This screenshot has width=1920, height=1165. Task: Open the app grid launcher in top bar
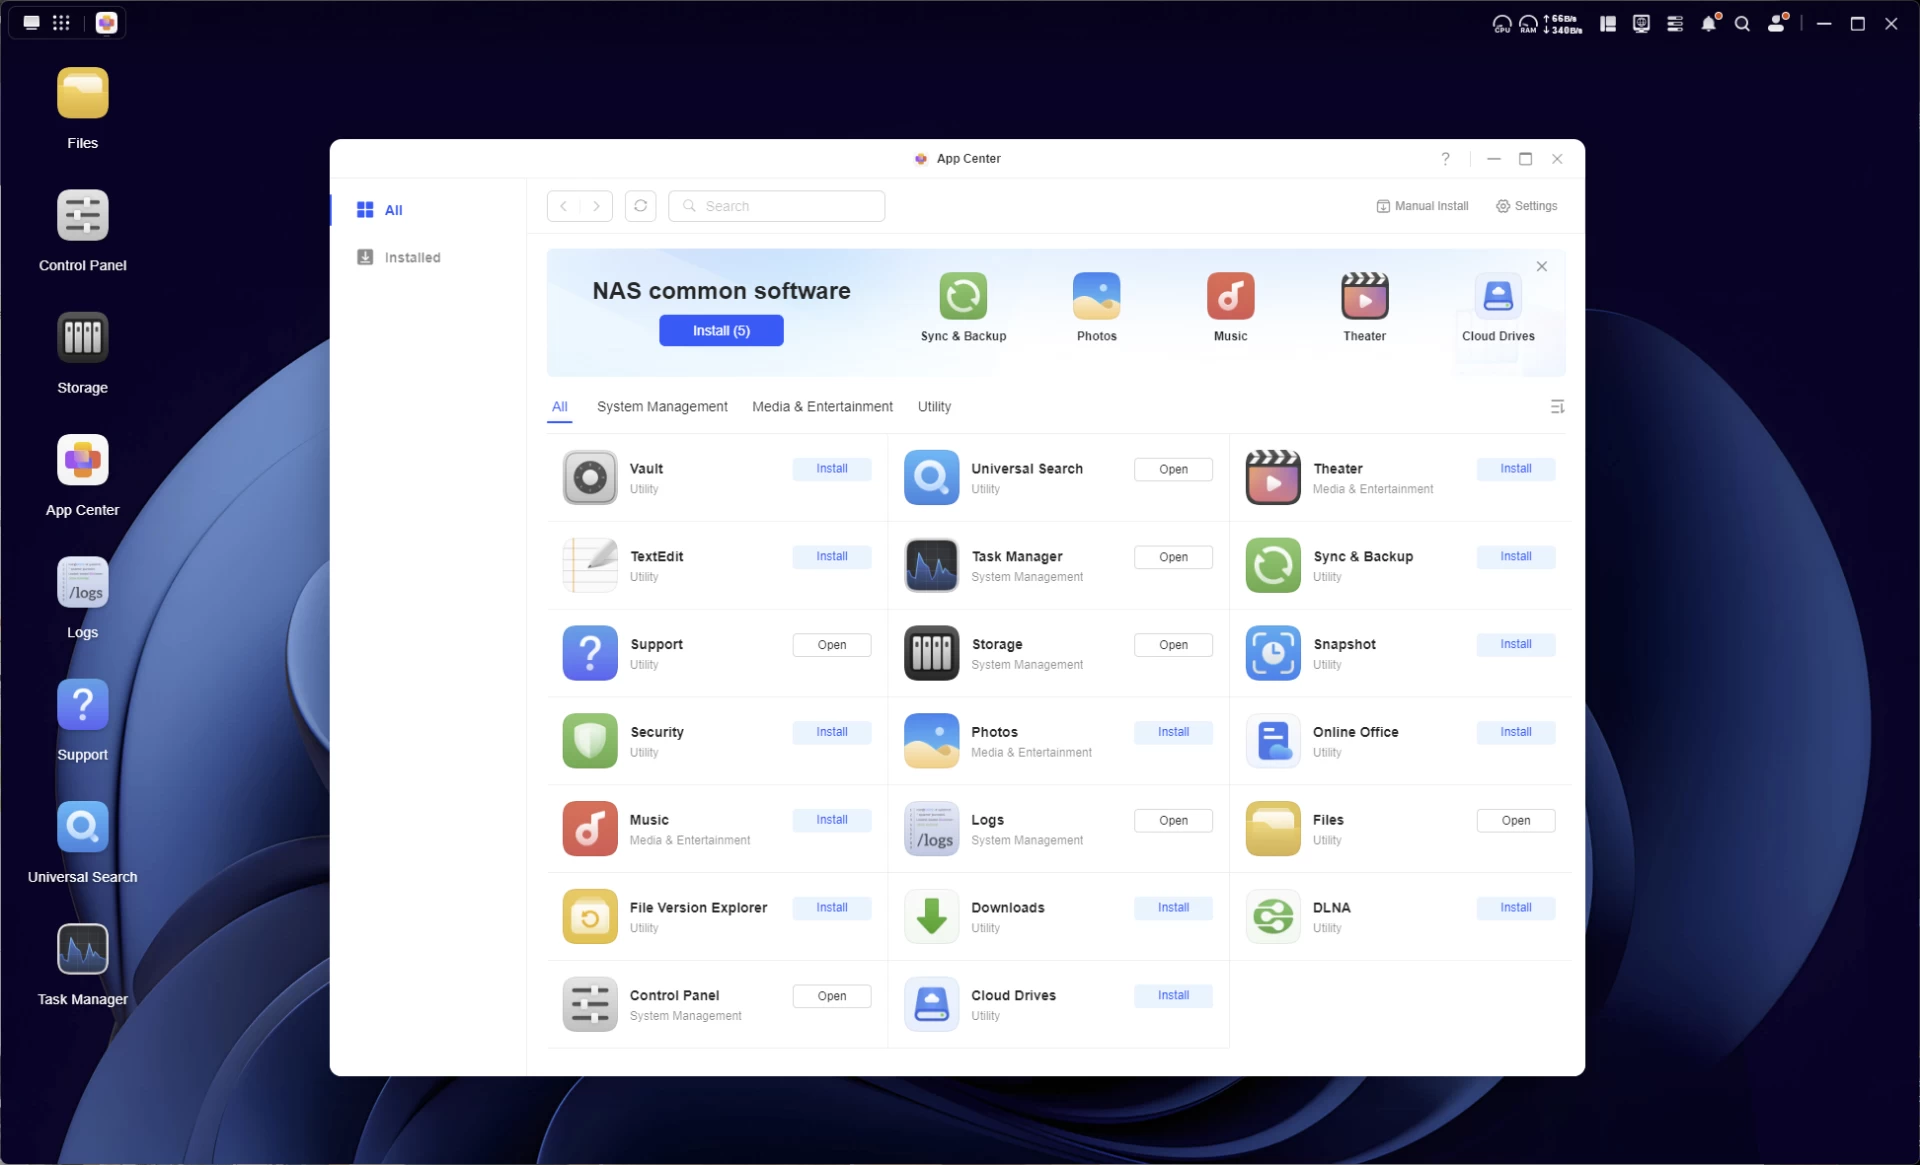[61, 23]
